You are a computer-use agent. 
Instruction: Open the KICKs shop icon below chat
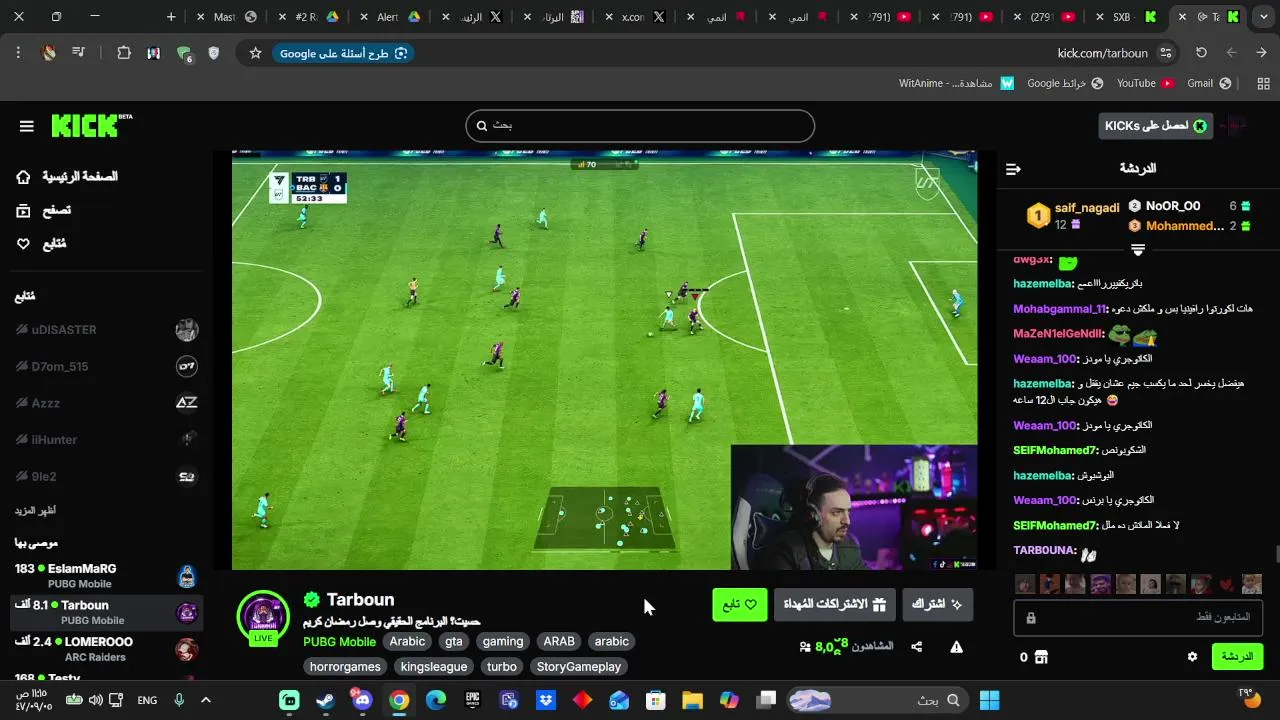pyautogui.click(x=1041, y=657)
